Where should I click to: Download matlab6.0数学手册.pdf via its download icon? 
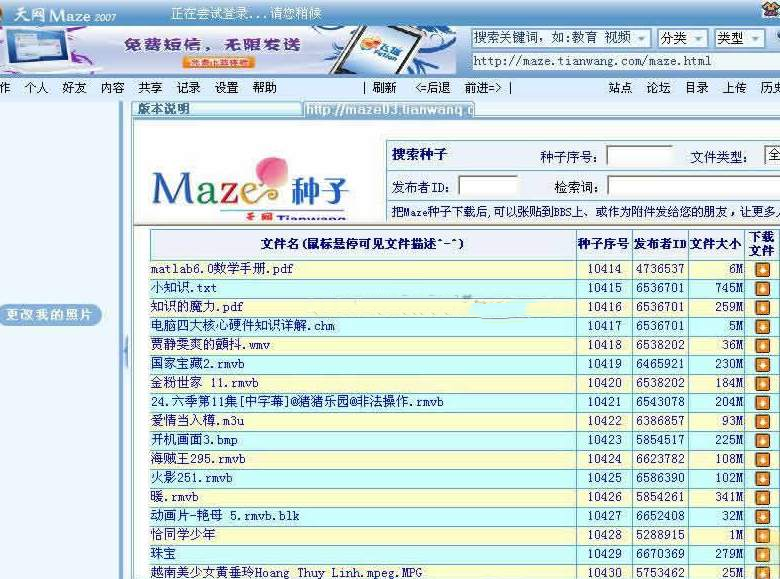coord(762,270)
